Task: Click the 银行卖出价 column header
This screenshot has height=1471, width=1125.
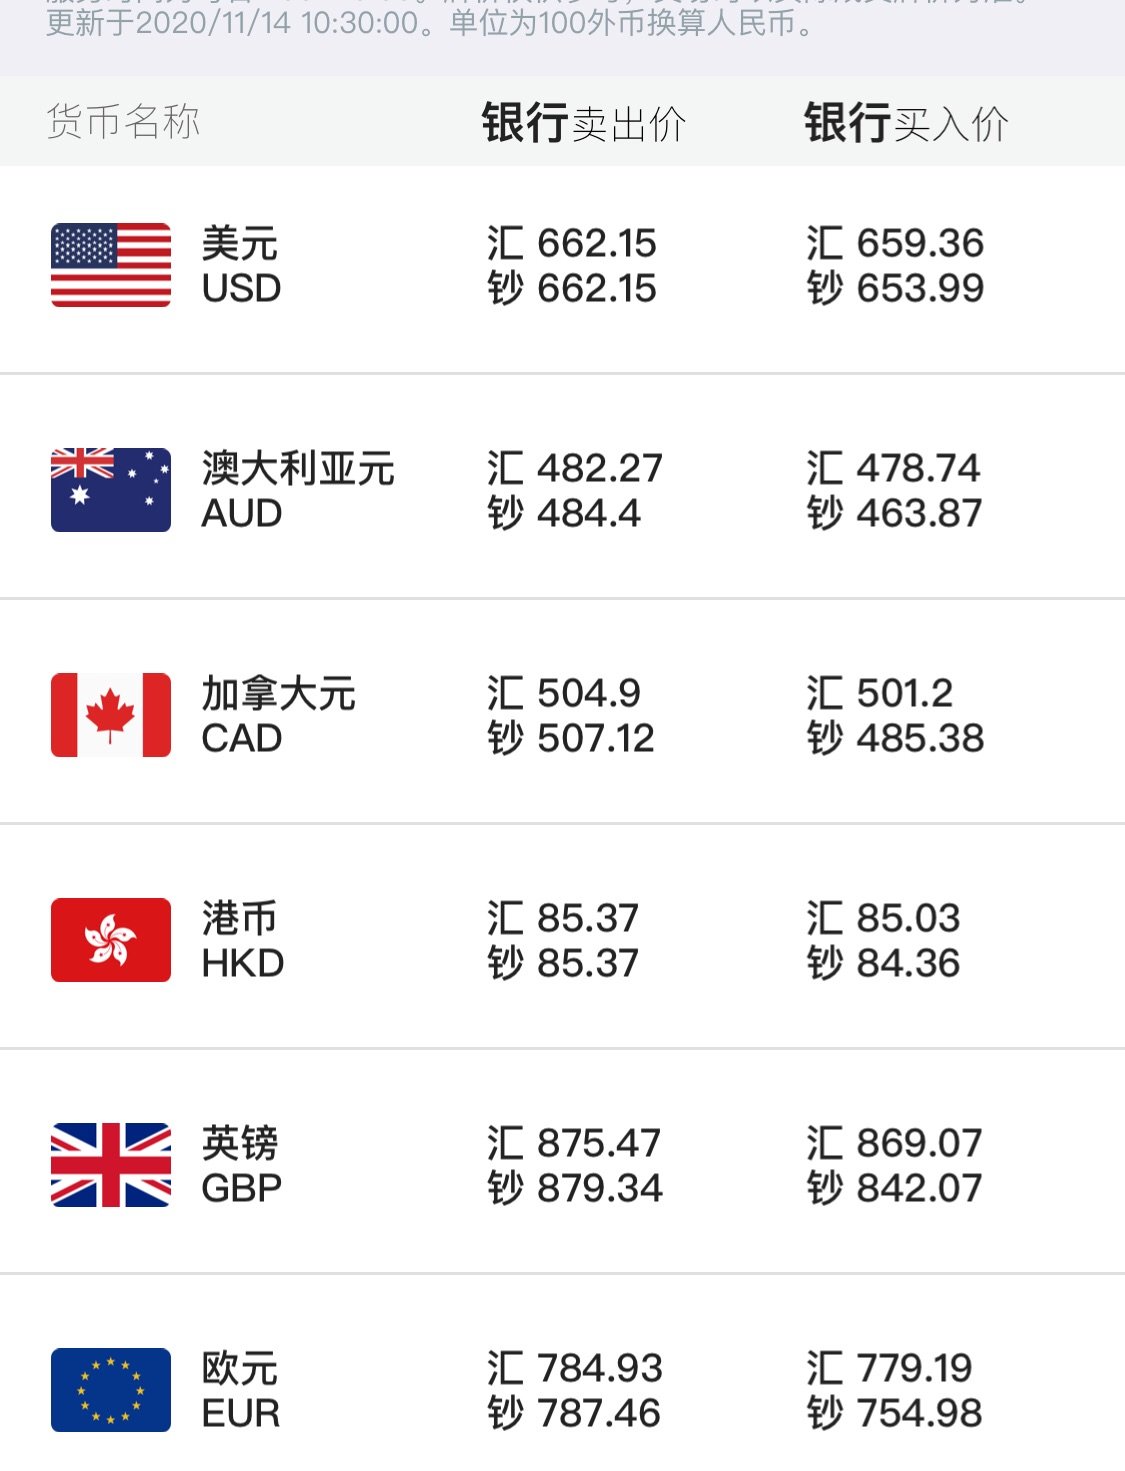Action: (x=584, y=123)
